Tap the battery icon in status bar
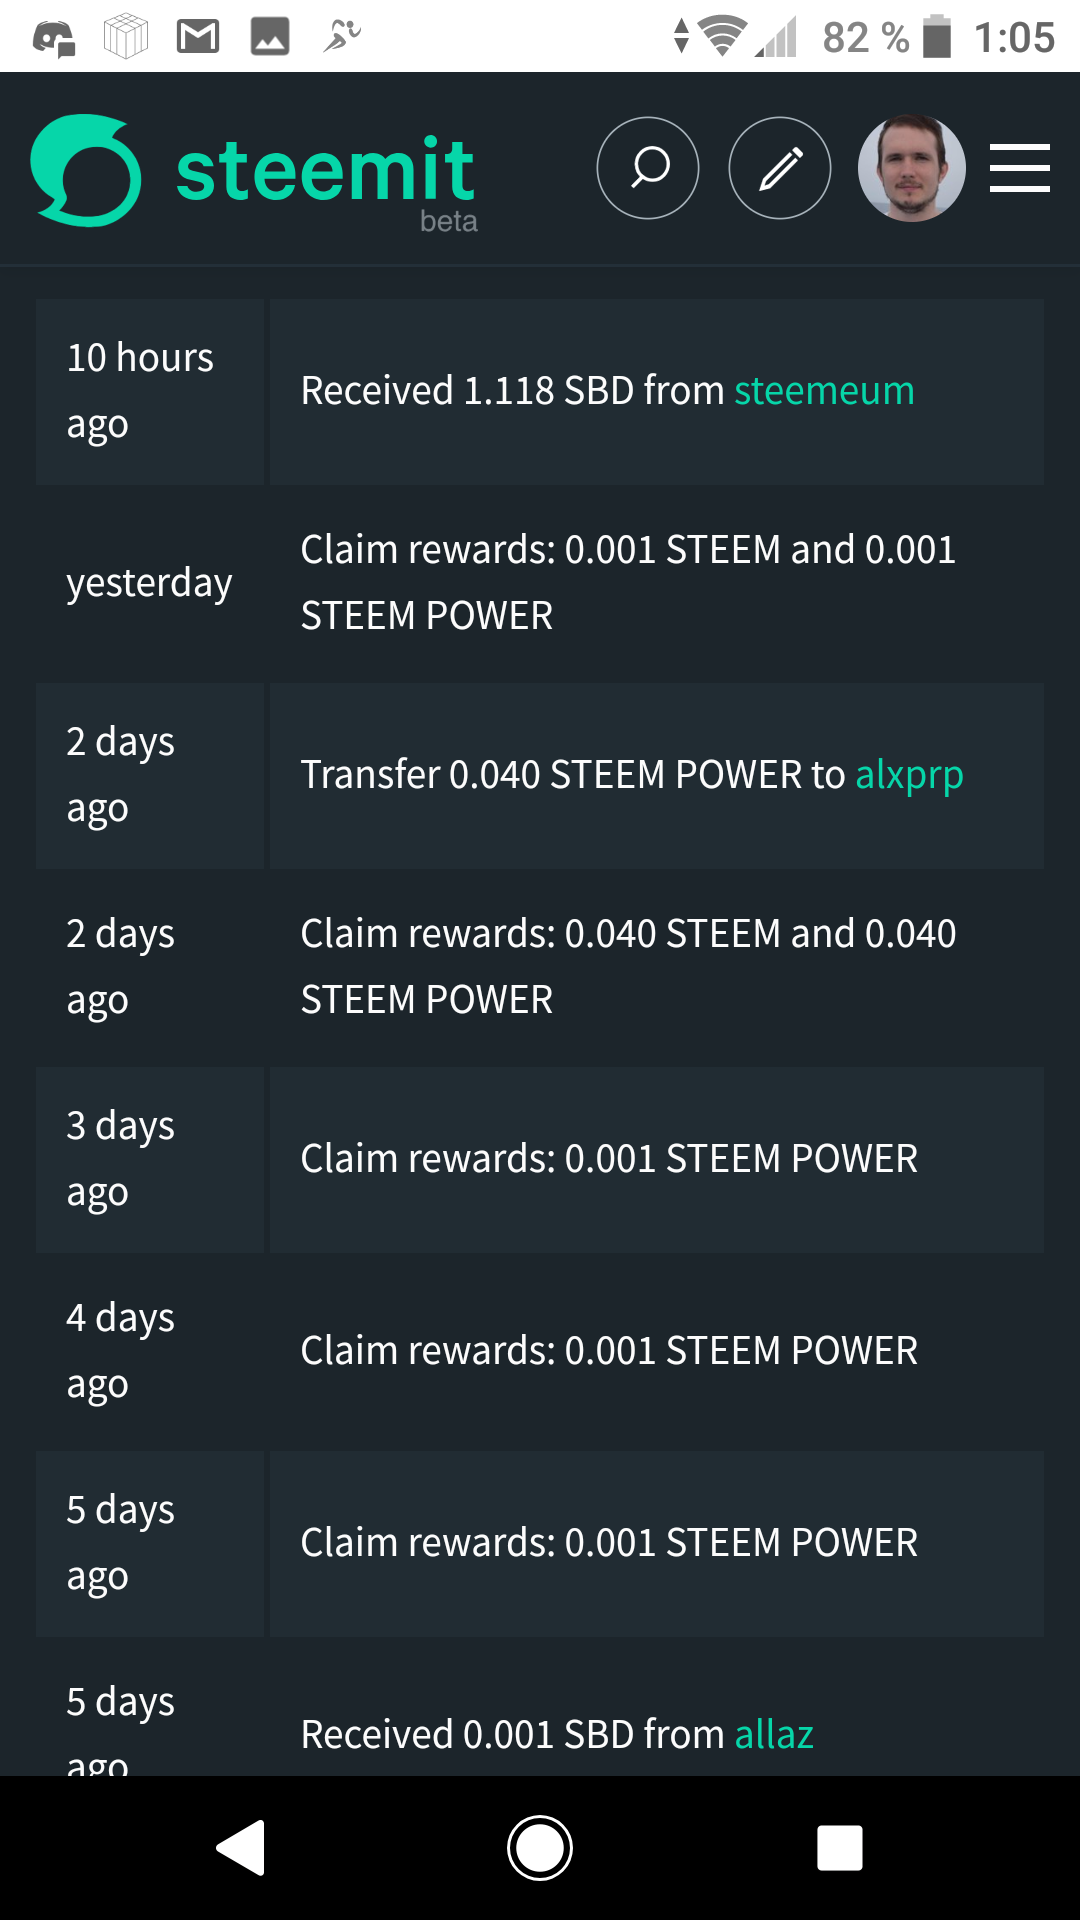Screen dimensions: 1080x1920 [937, 37]
